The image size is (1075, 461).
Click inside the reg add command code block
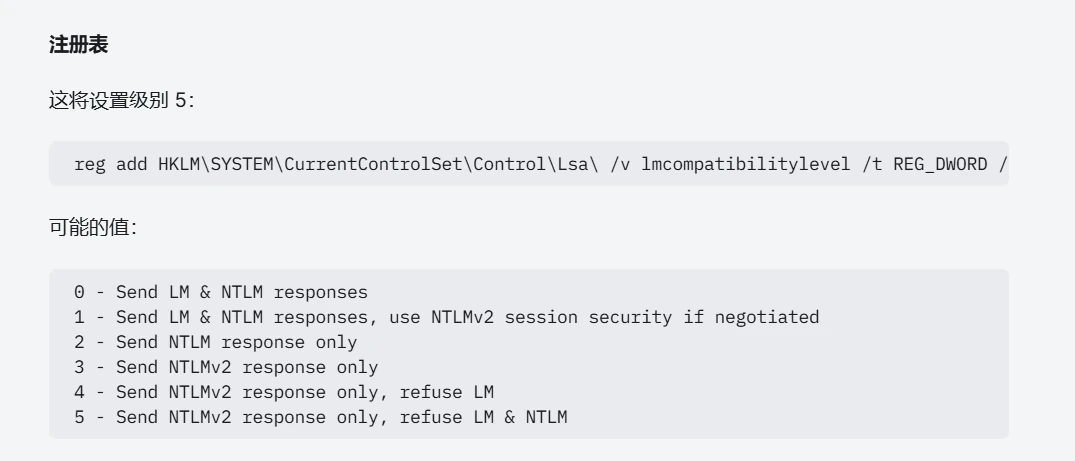[529, 164]
